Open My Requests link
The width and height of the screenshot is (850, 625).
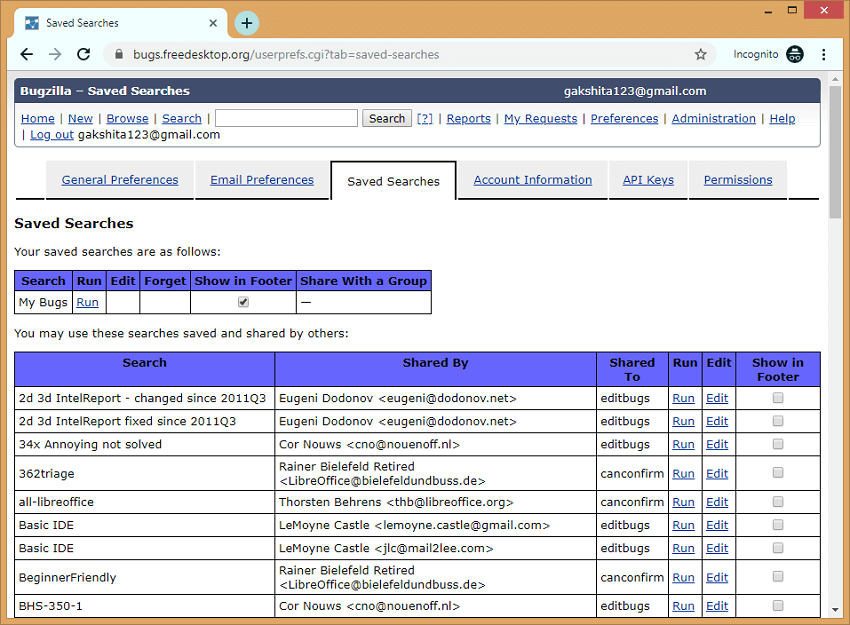tap(540, 119)
